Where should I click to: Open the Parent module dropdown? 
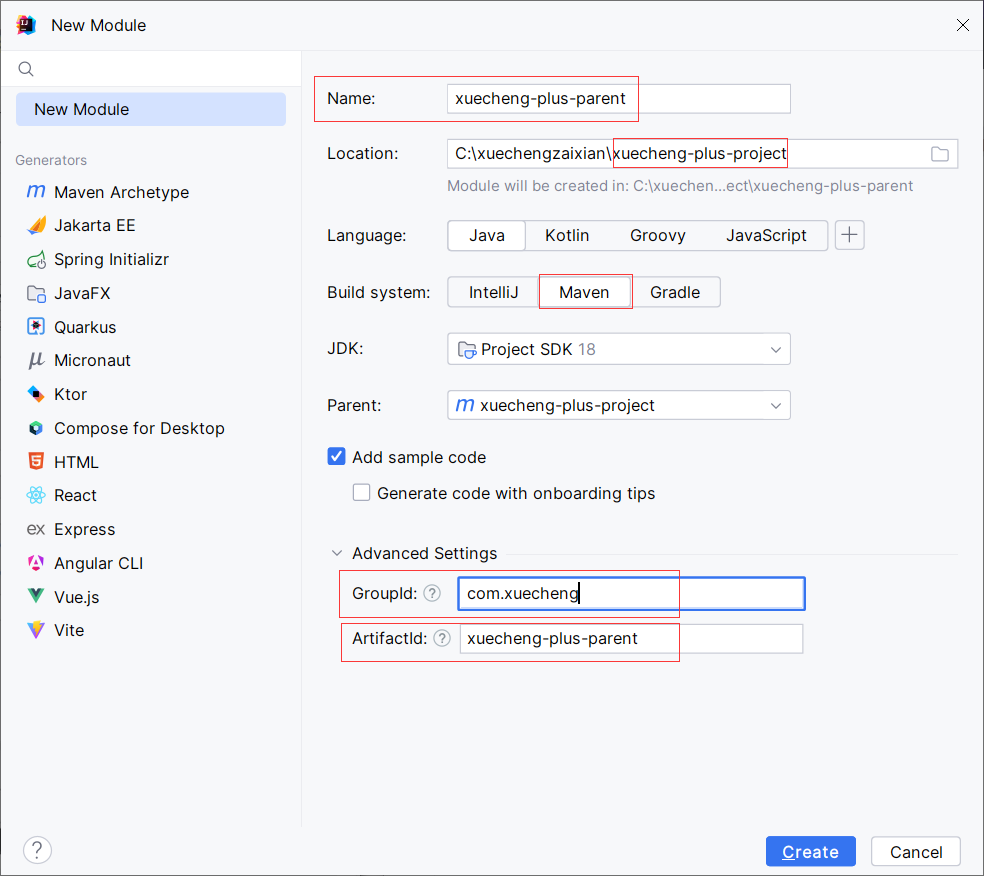tap(619, 405)
